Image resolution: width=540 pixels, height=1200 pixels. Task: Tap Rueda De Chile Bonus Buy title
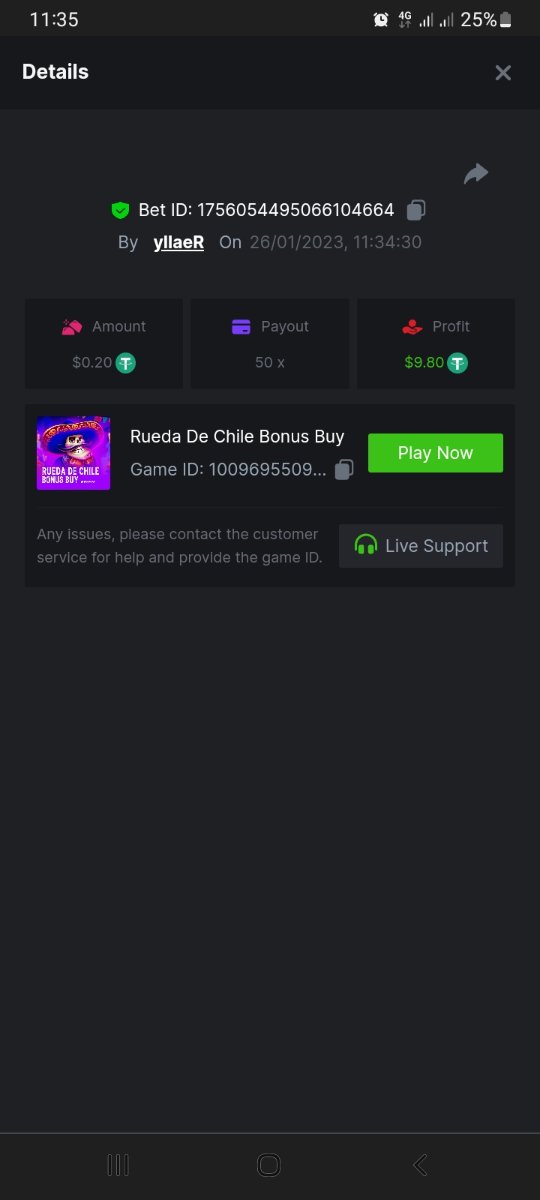[237, 437]
